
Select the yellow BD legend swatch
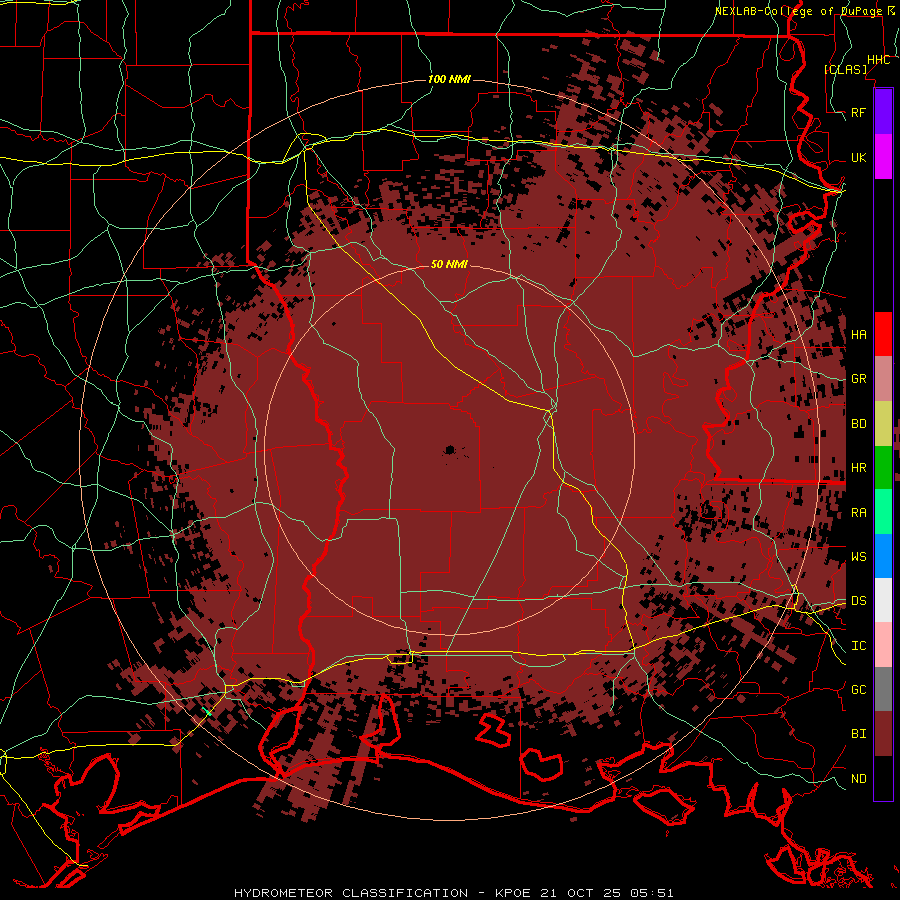click(x=883, y=423)
